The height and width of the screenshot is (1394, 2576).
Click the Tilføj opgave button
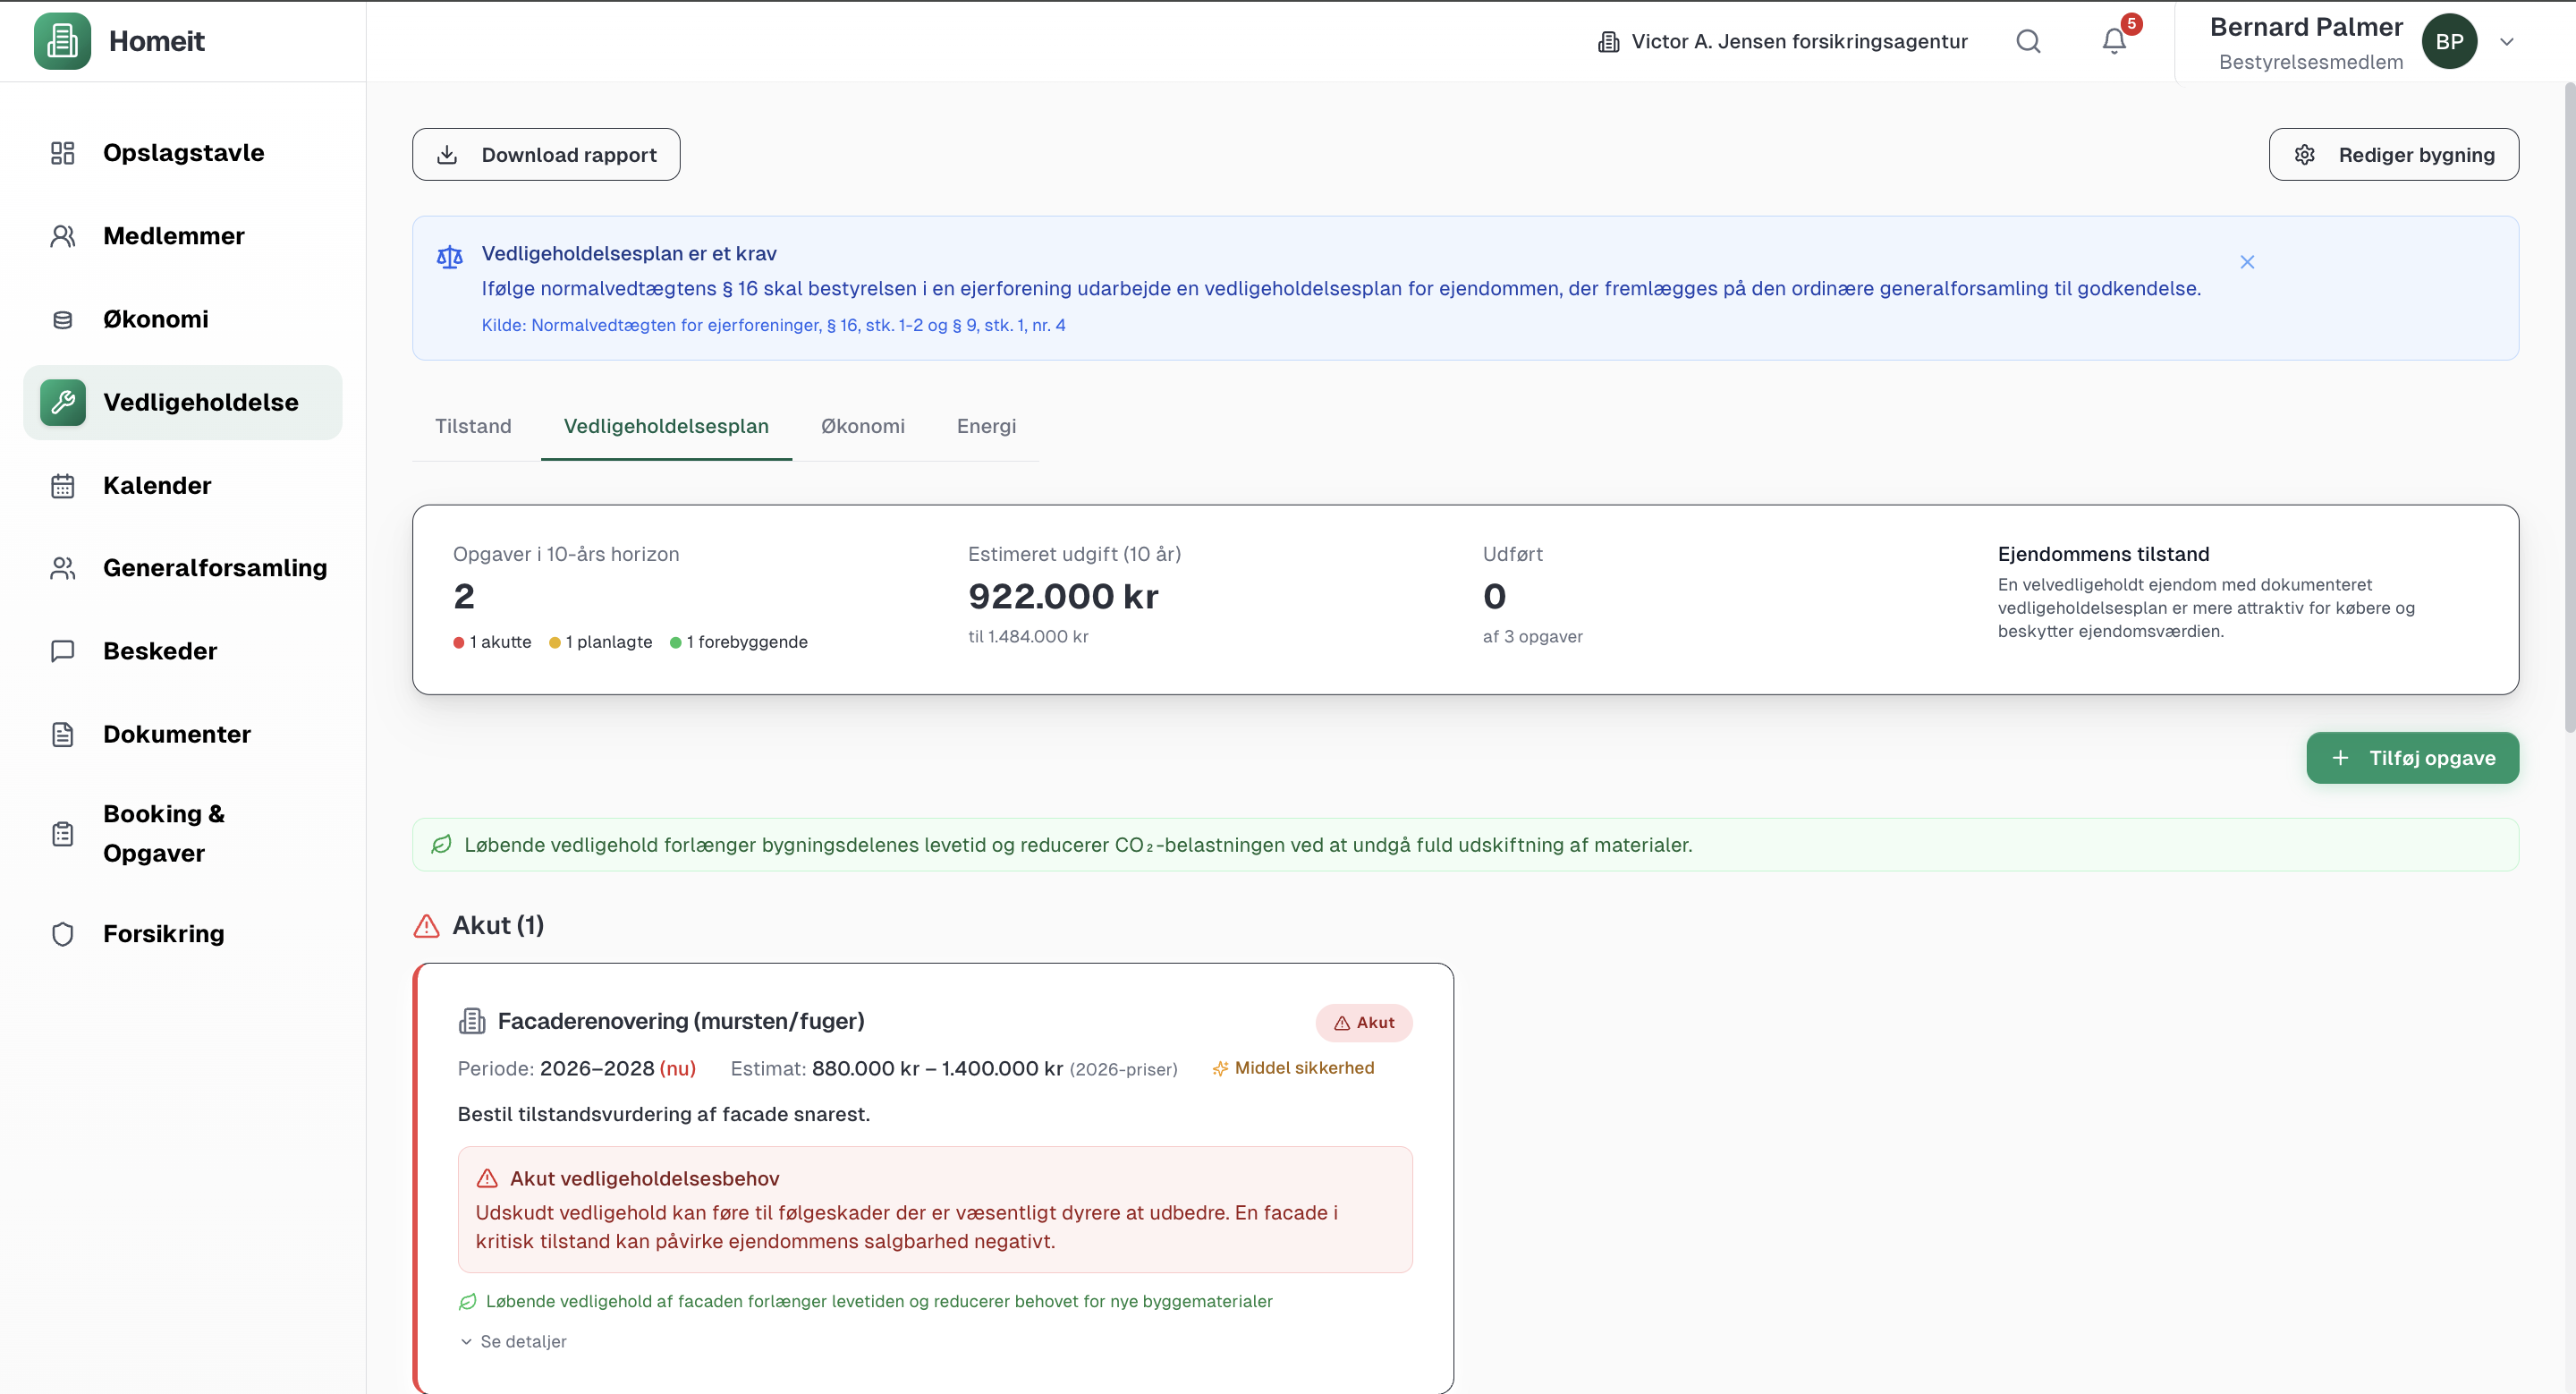coord(2411,758)
